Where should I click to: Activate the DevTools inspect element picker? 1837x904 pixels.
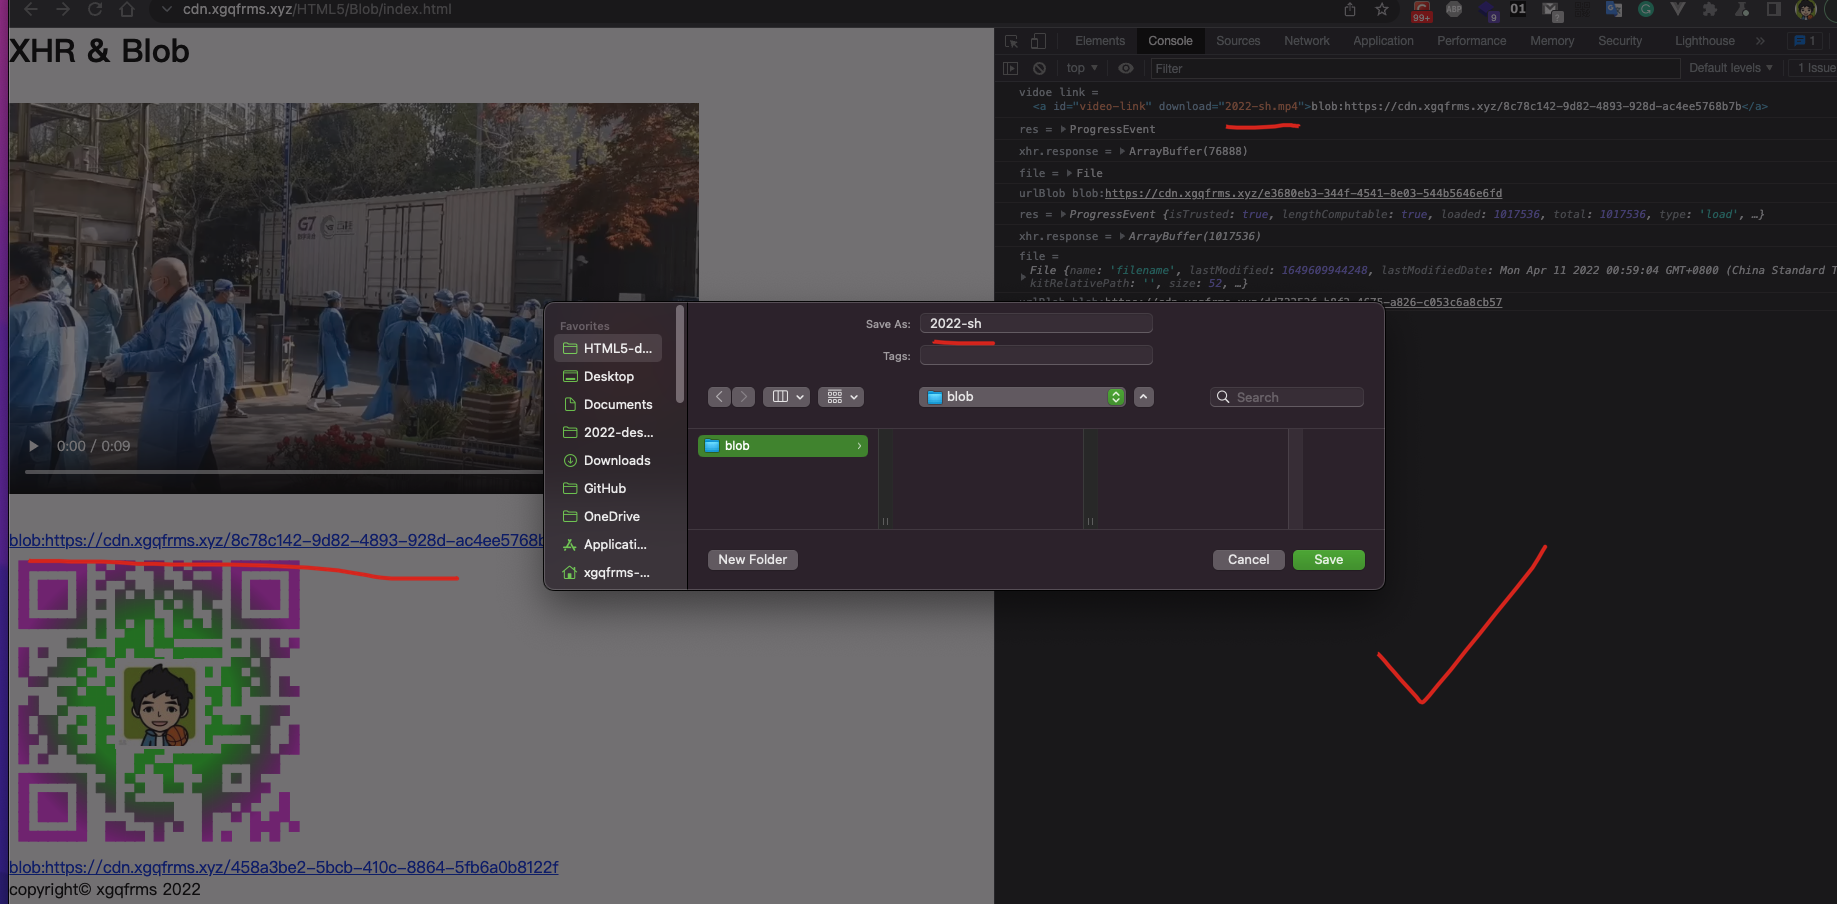pos(1012,41)
